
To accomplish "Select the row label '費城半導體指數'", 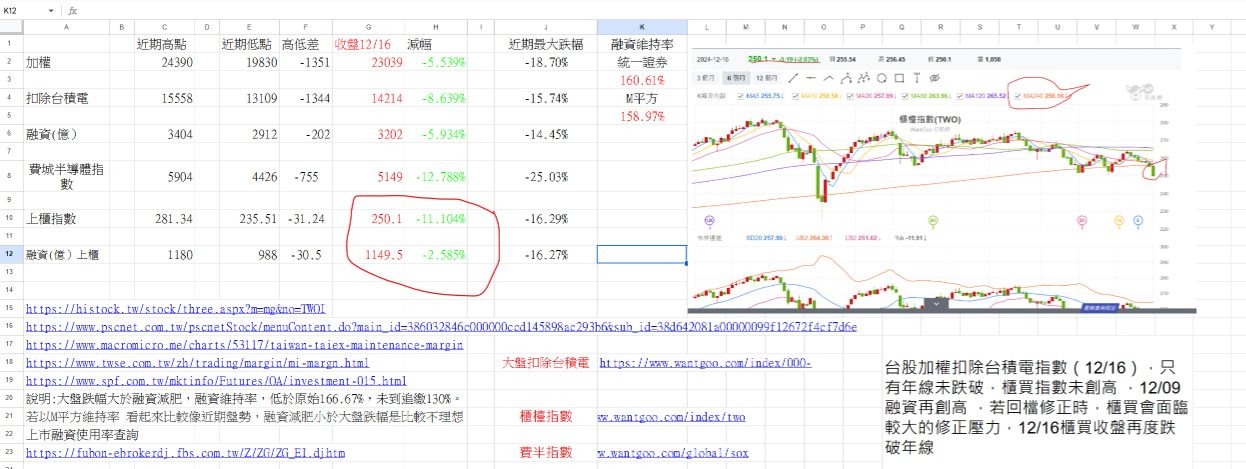I will click(67, 177).
